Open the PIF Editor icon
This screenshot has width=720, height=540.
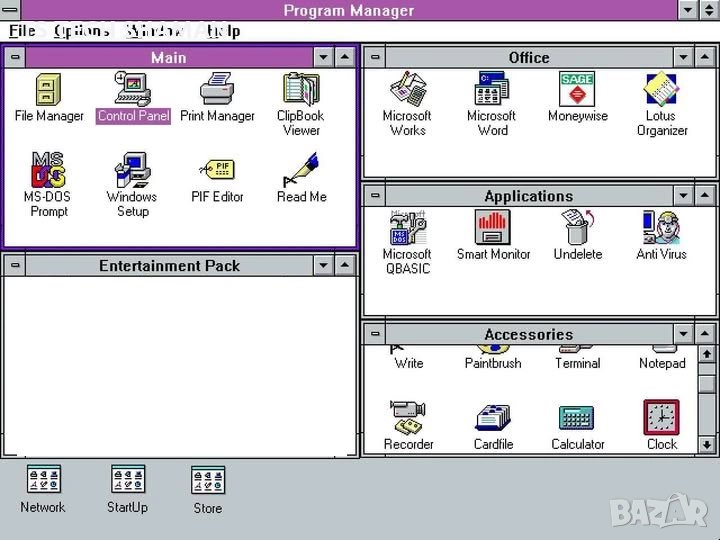coord(217,170)
